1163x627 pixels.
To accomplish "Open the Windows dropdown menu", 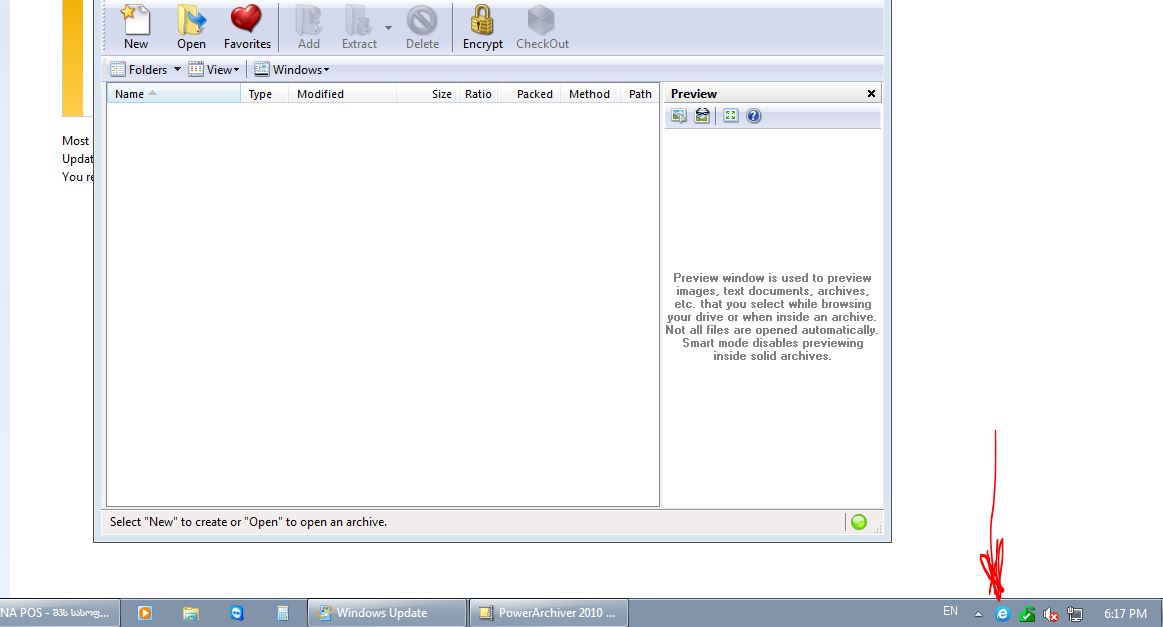I will 291,70.
